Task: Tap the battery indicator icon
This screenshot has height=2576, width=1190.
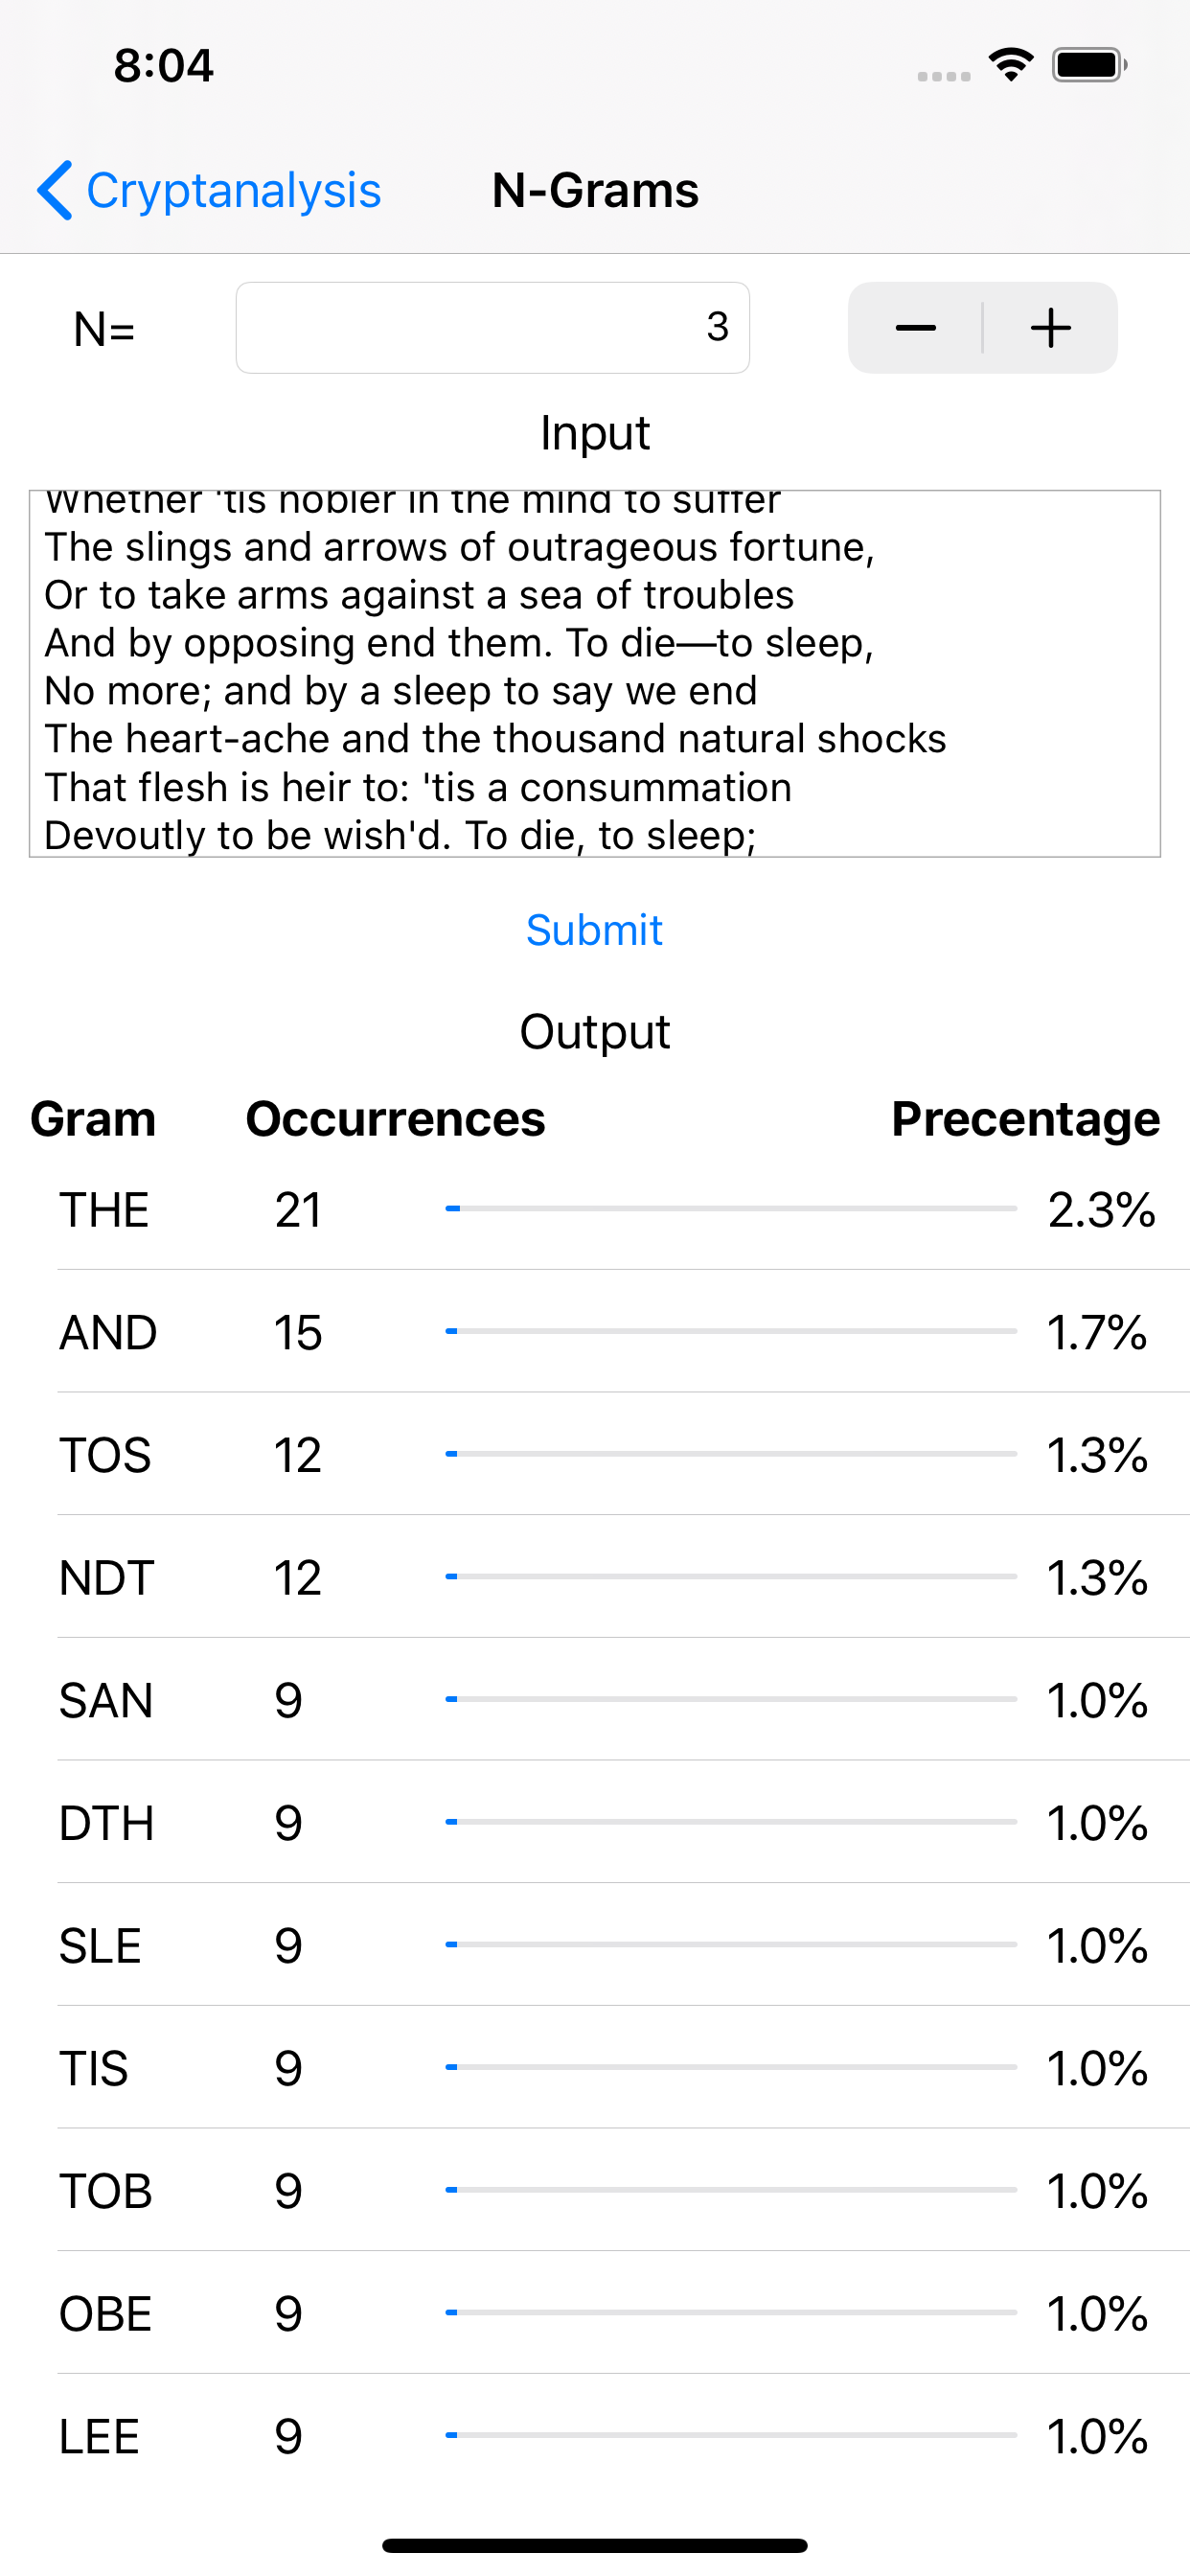Action: coord(1089,65)
